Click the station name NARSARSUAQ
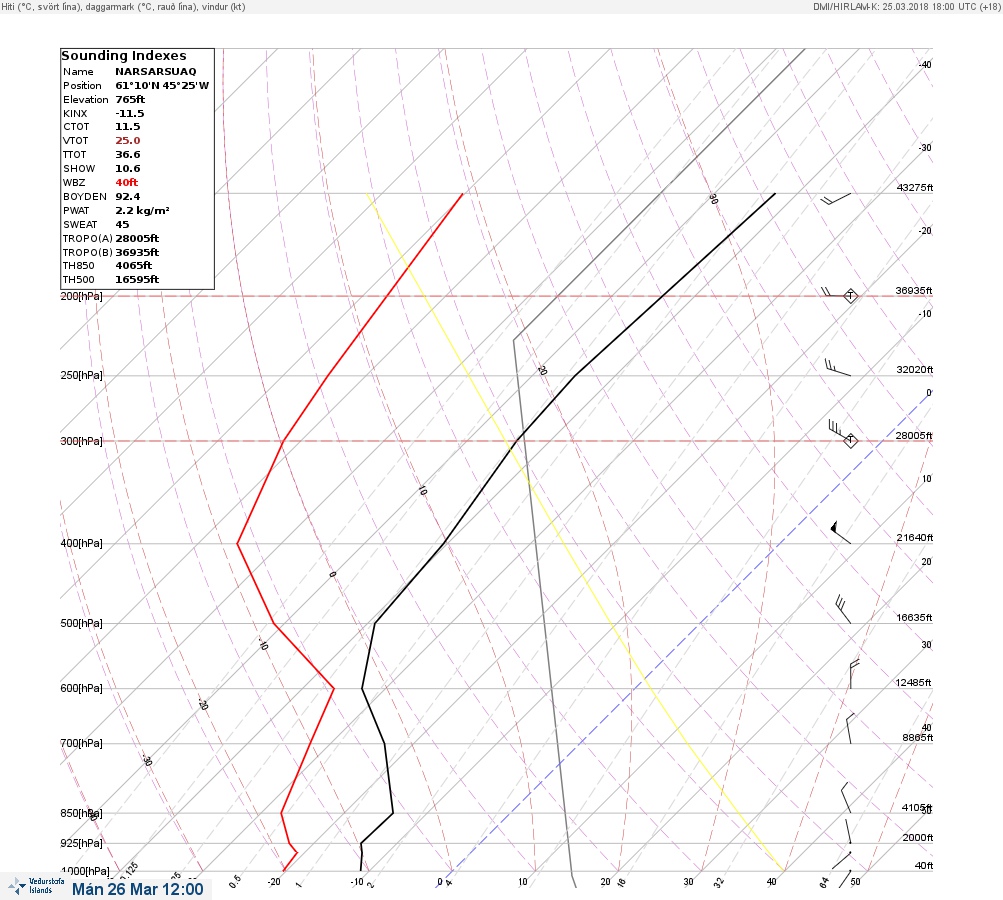 pos(155,72)
